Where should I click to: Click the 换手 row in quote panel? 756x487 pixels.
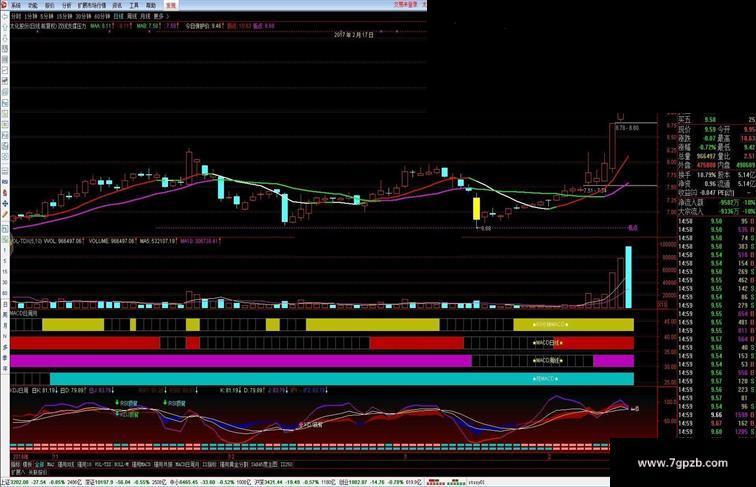tap(716, 175)
